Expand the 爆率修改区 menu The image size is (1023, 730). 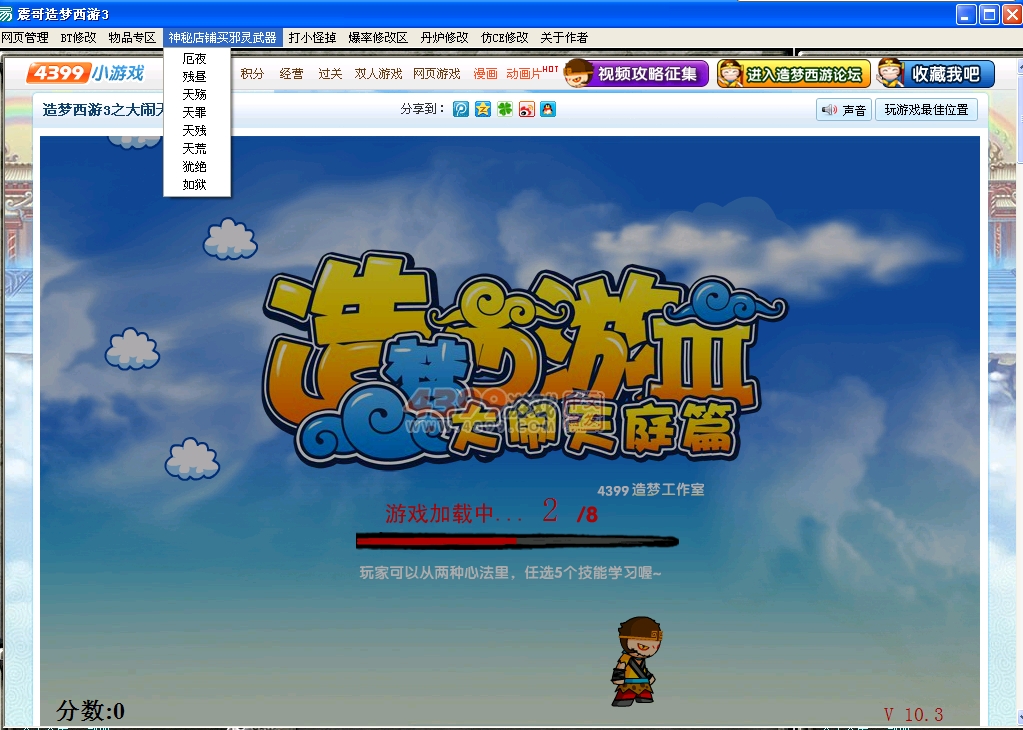coord(378,38)
